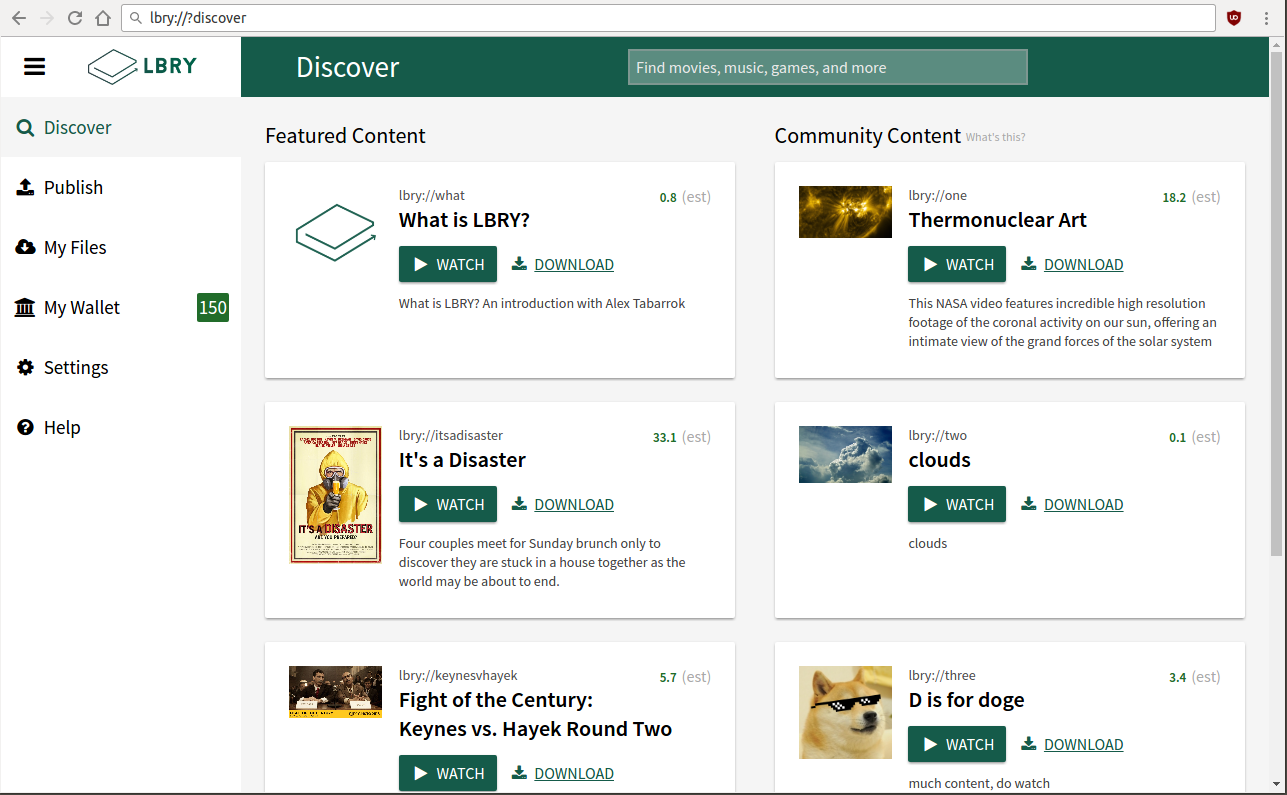Click the search field for movies and music
Screen dimensions: 1287x795
pyautogui.click(x=827, y=68)
